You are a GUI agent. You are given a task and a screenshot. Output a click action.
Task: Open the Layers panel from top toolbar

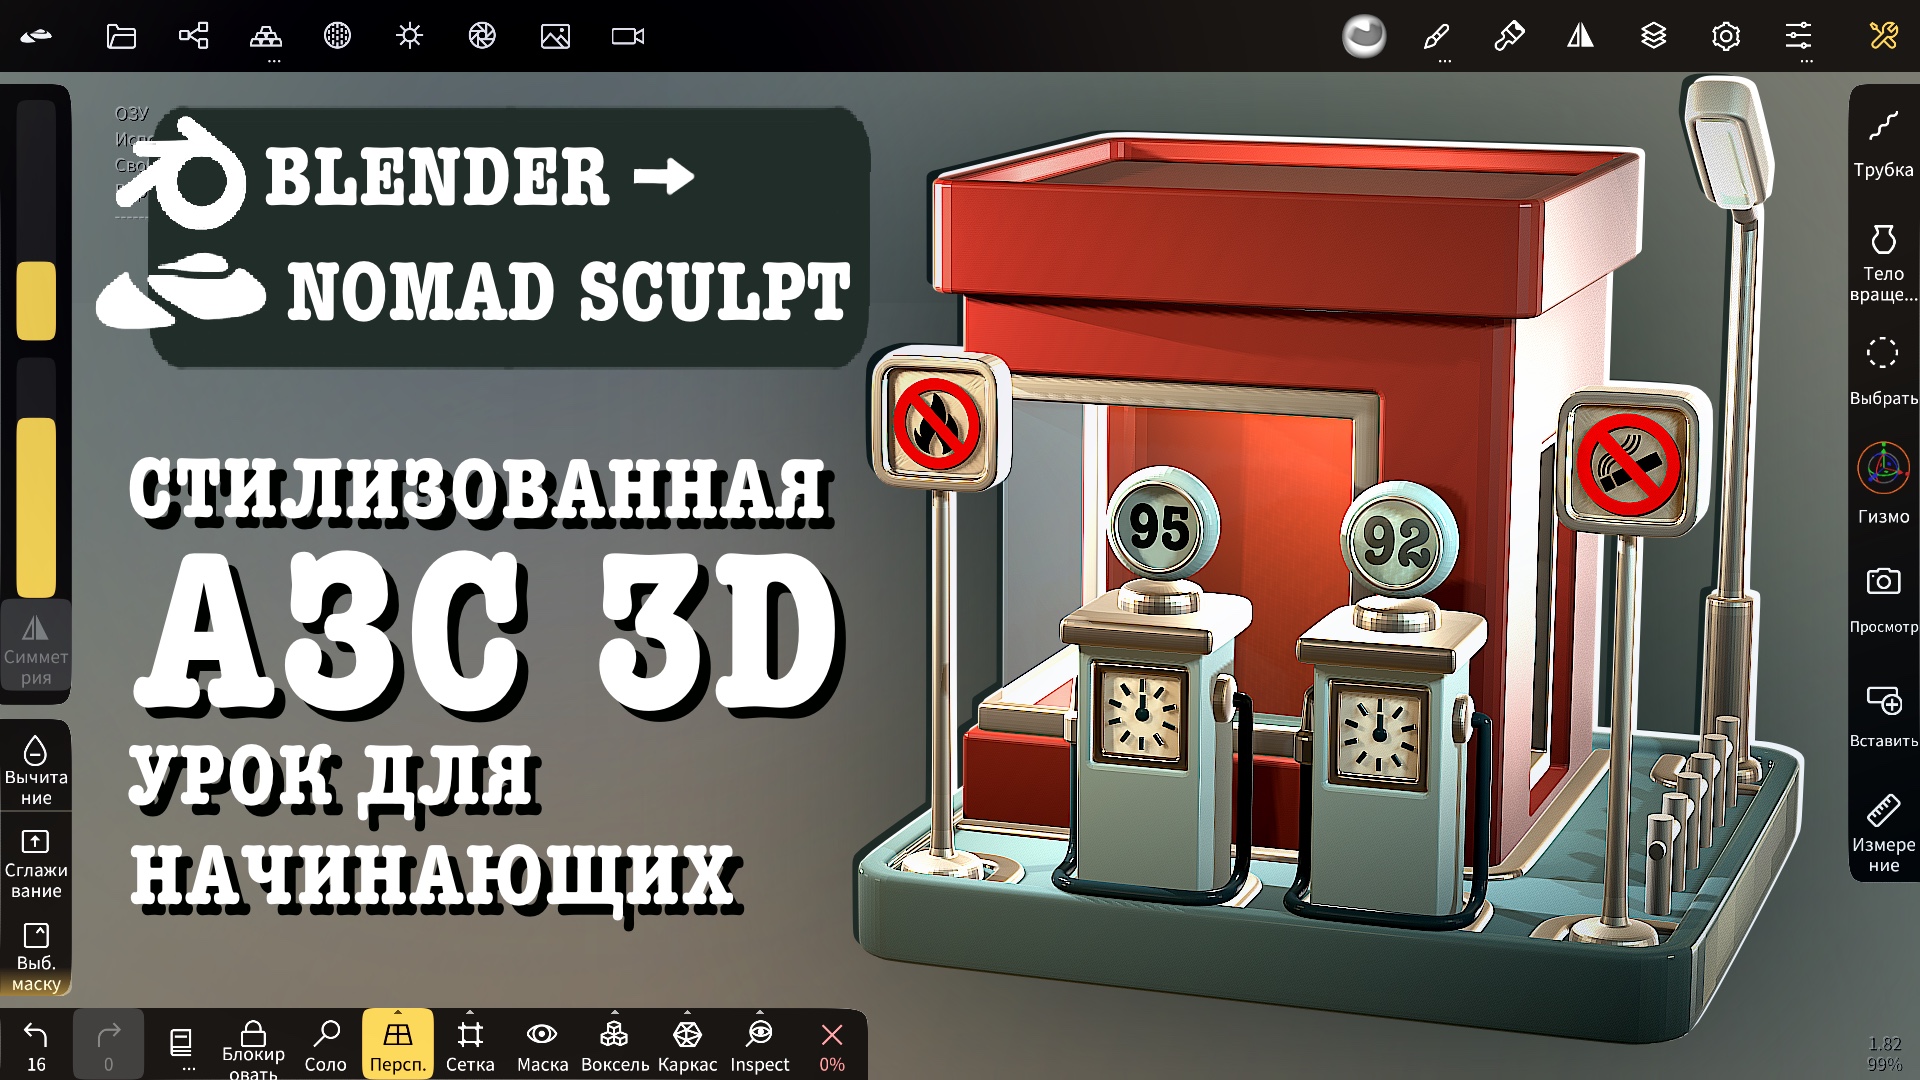click(x=1654, y=38)
